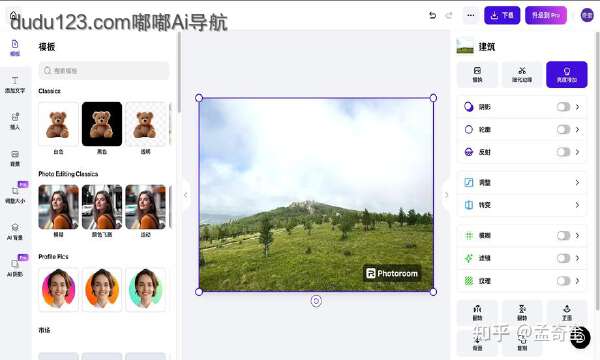Enable the 模糊 blur toggle
The width and height of the screenshot is (600, 360).
pyautogui.click(x=563, y=235)
